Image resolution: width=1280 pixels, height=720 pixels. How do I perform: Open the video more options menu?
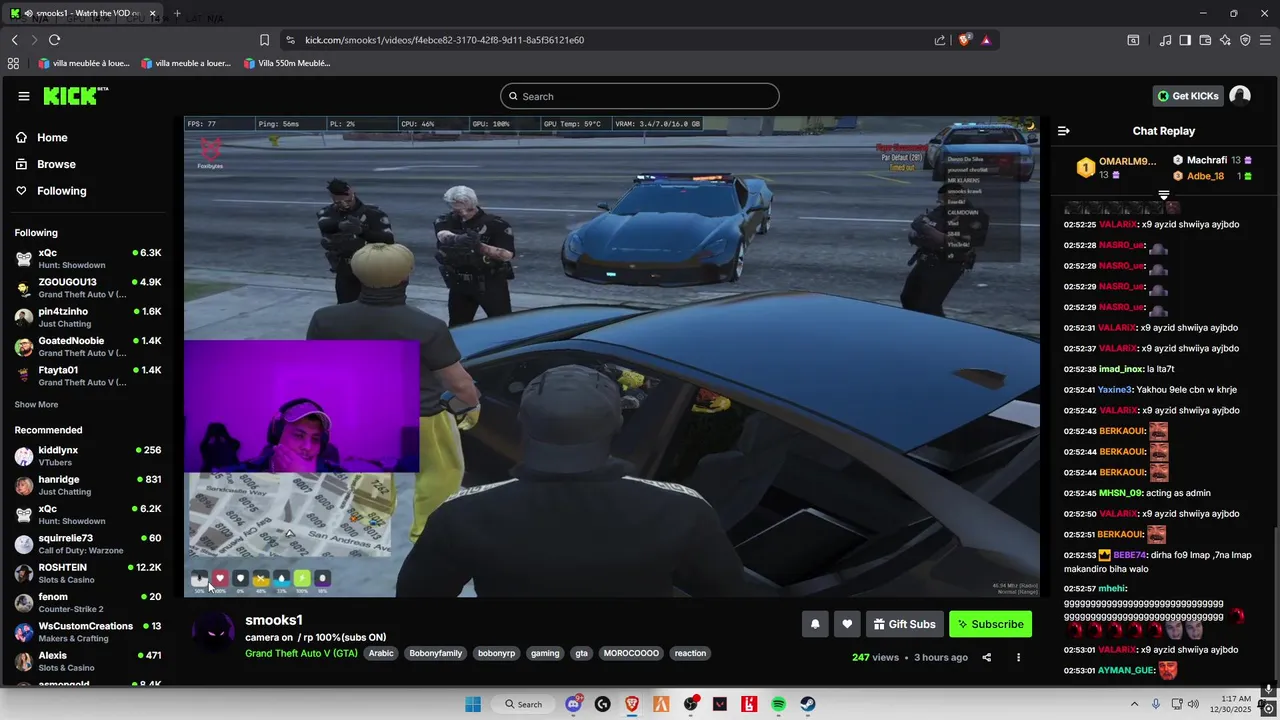click(1019, 657)
